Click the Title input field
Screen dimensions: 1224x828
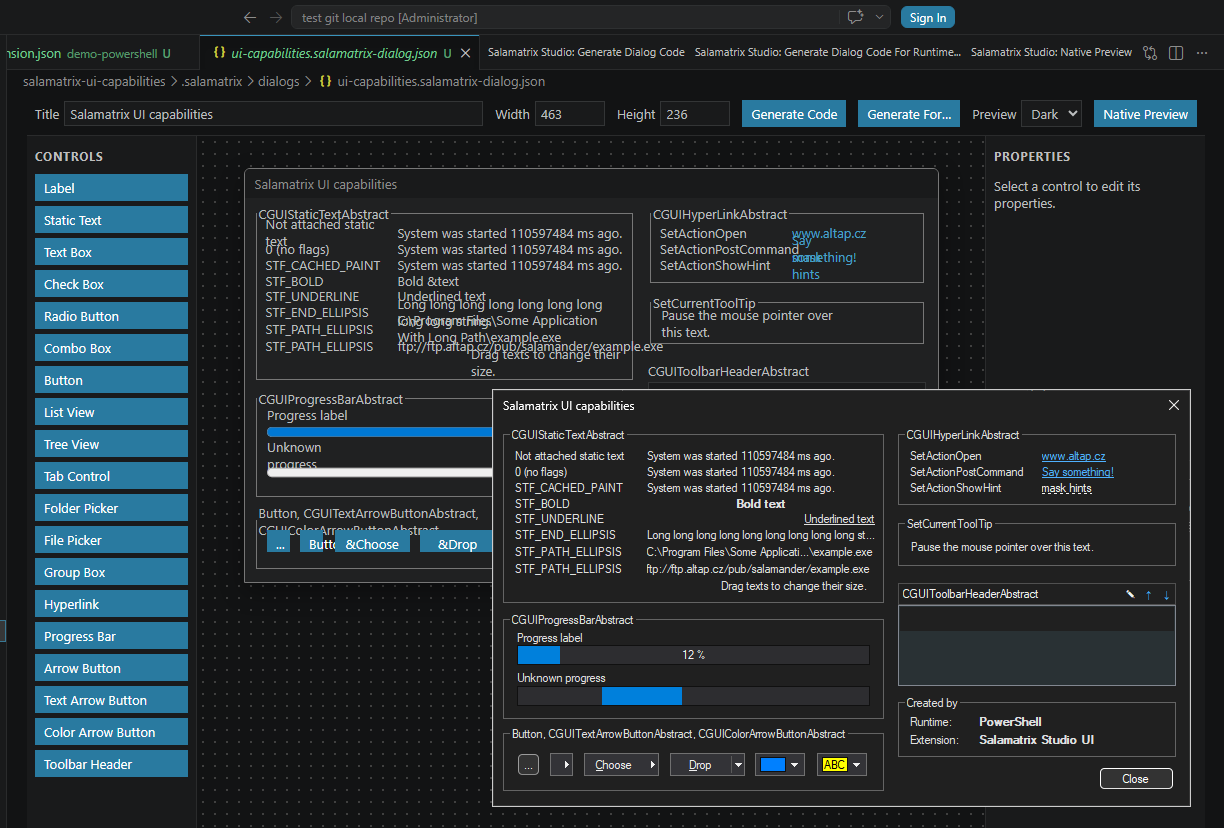coord(273,114)
